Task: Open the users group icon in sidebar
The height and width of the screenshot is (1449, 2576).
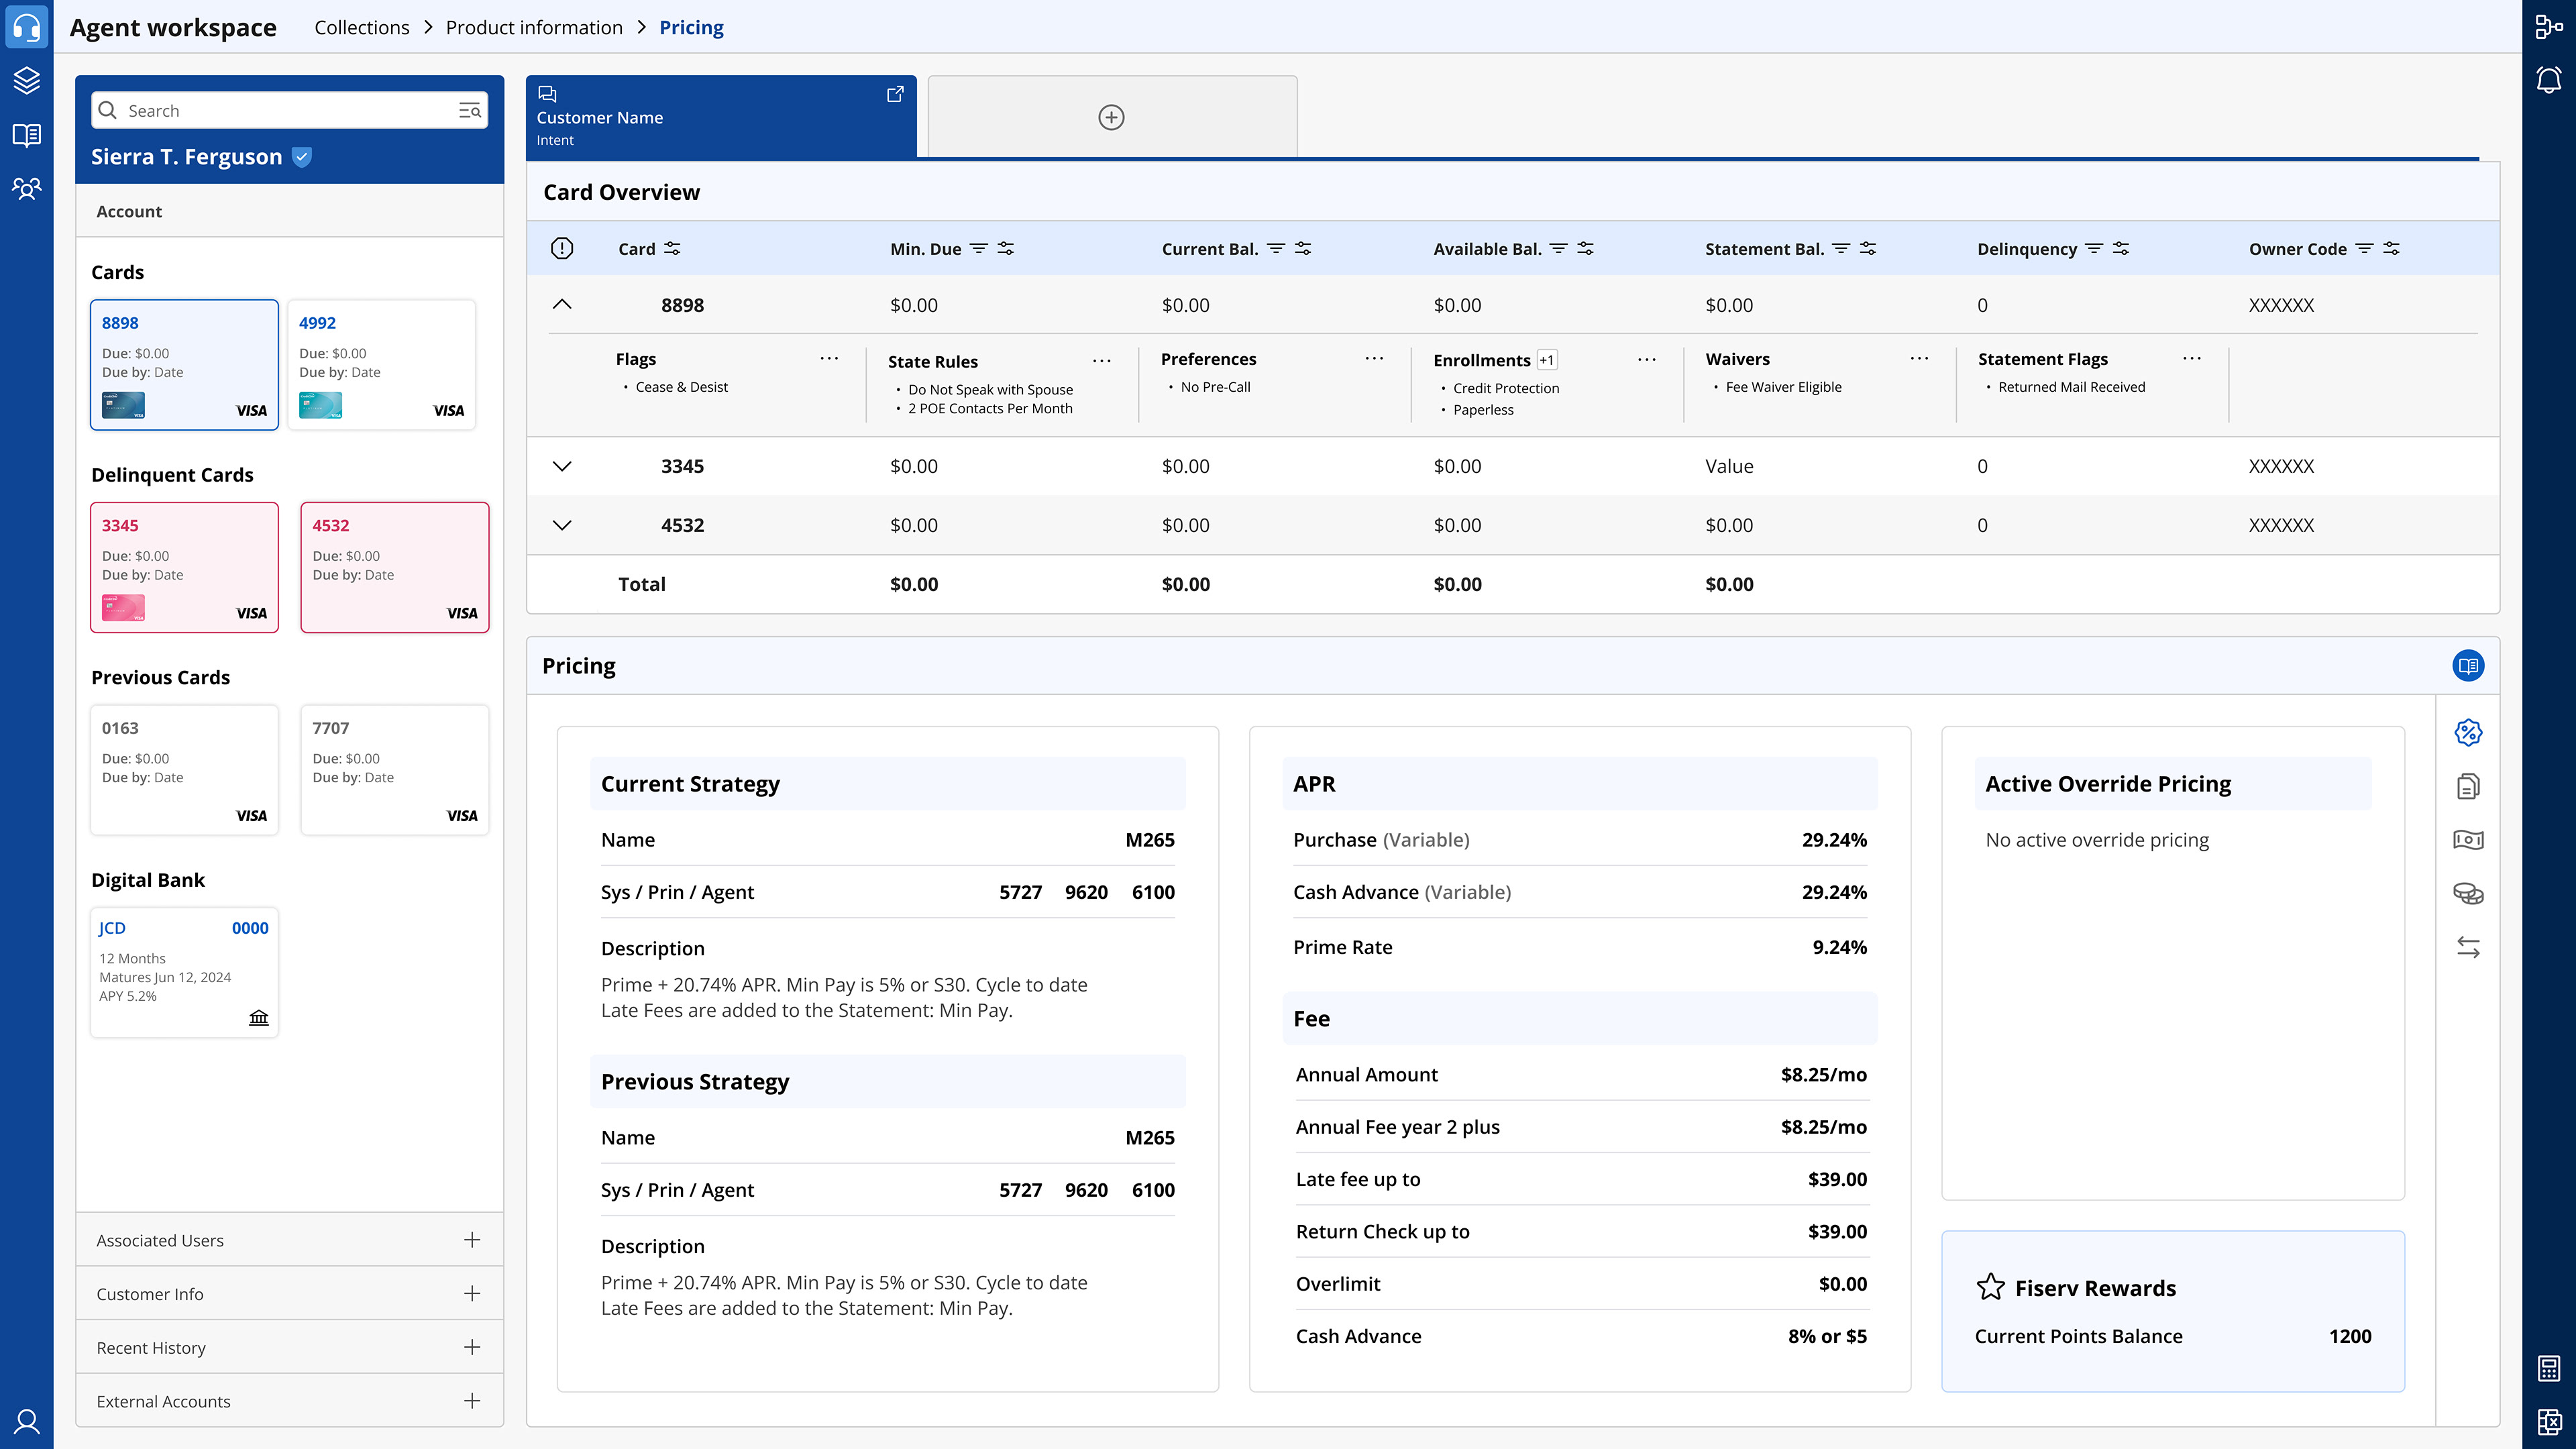Action: 27,188
